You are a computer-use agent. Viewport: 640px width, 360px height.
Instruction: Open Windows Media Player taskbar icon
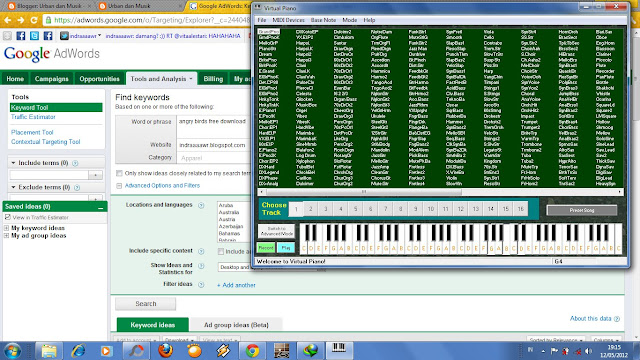(107, 351)
